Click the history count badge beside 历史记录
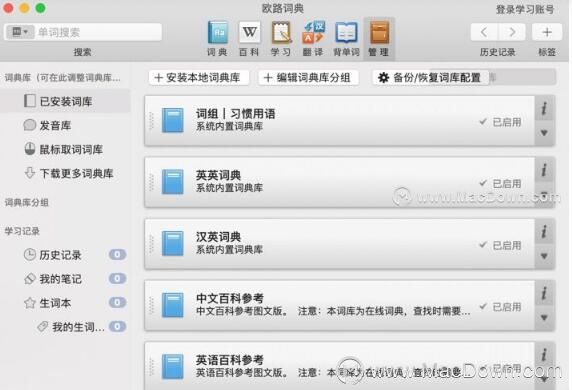 [117, 255]
